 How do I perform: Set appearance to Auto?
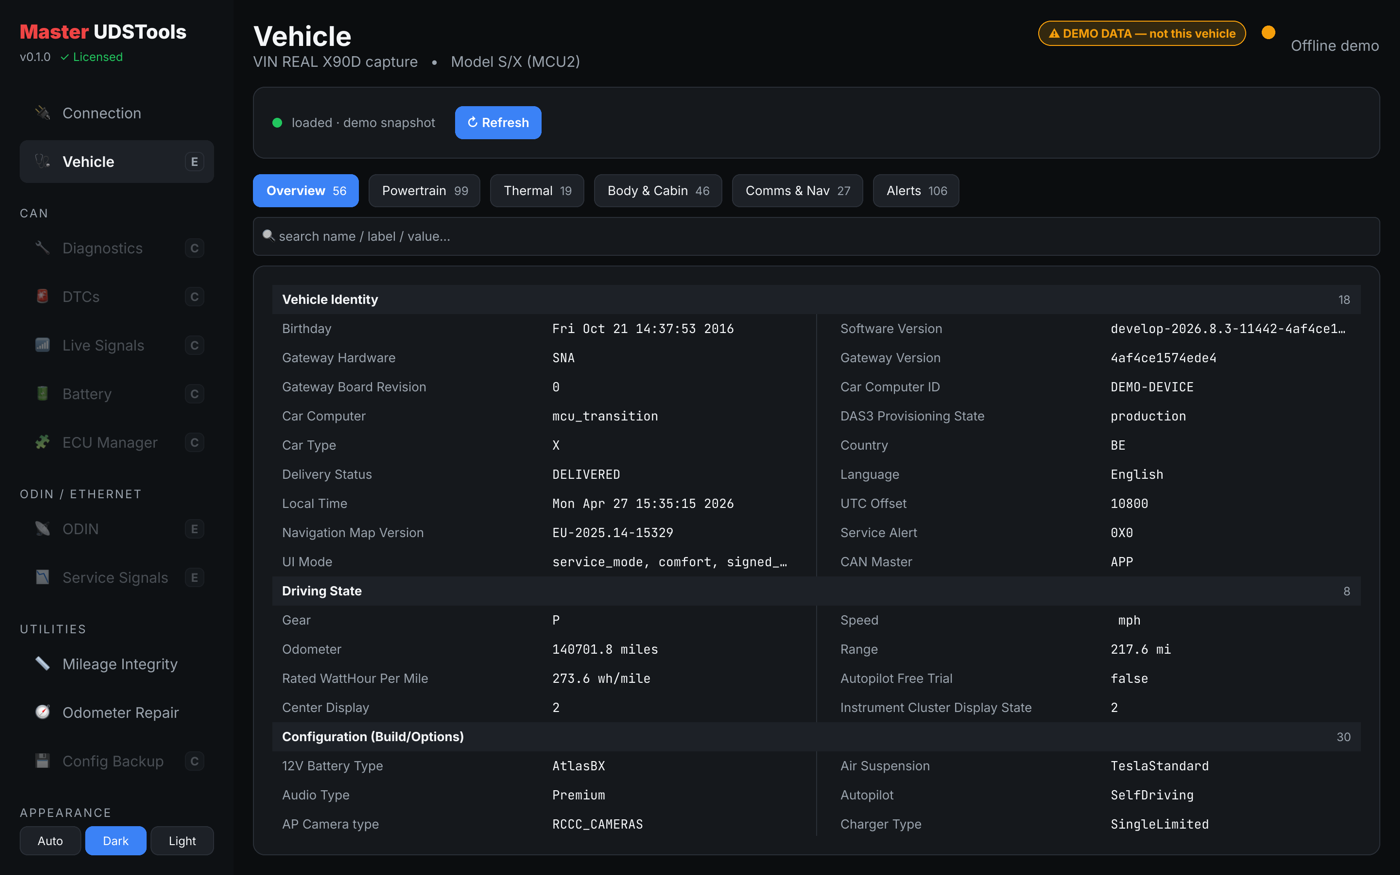click(x=50, y=841)
